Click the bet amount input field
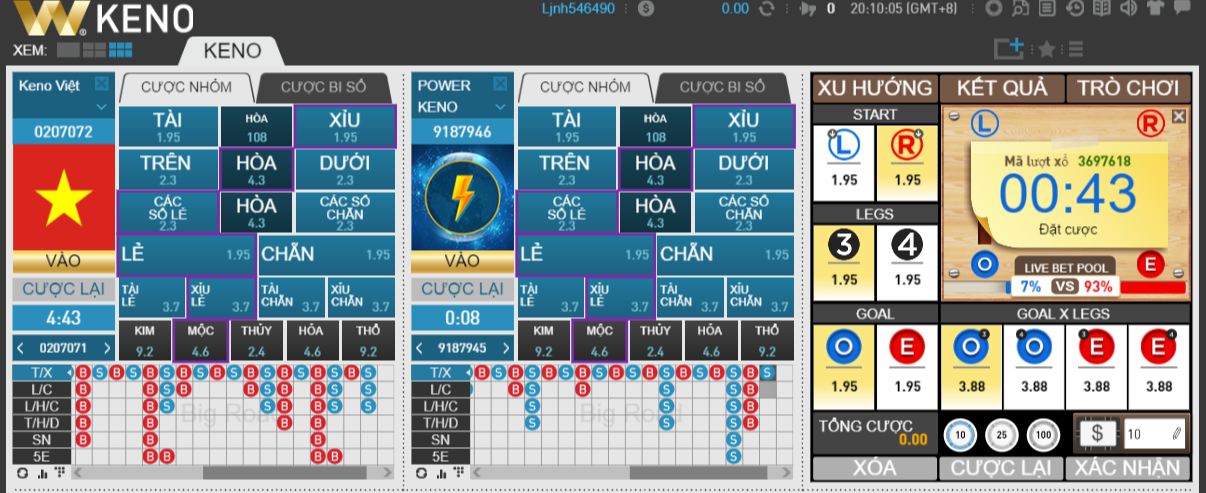The height and width of the screenshot is (493, 1206). pyautogui.click(x=1151, y=434)
